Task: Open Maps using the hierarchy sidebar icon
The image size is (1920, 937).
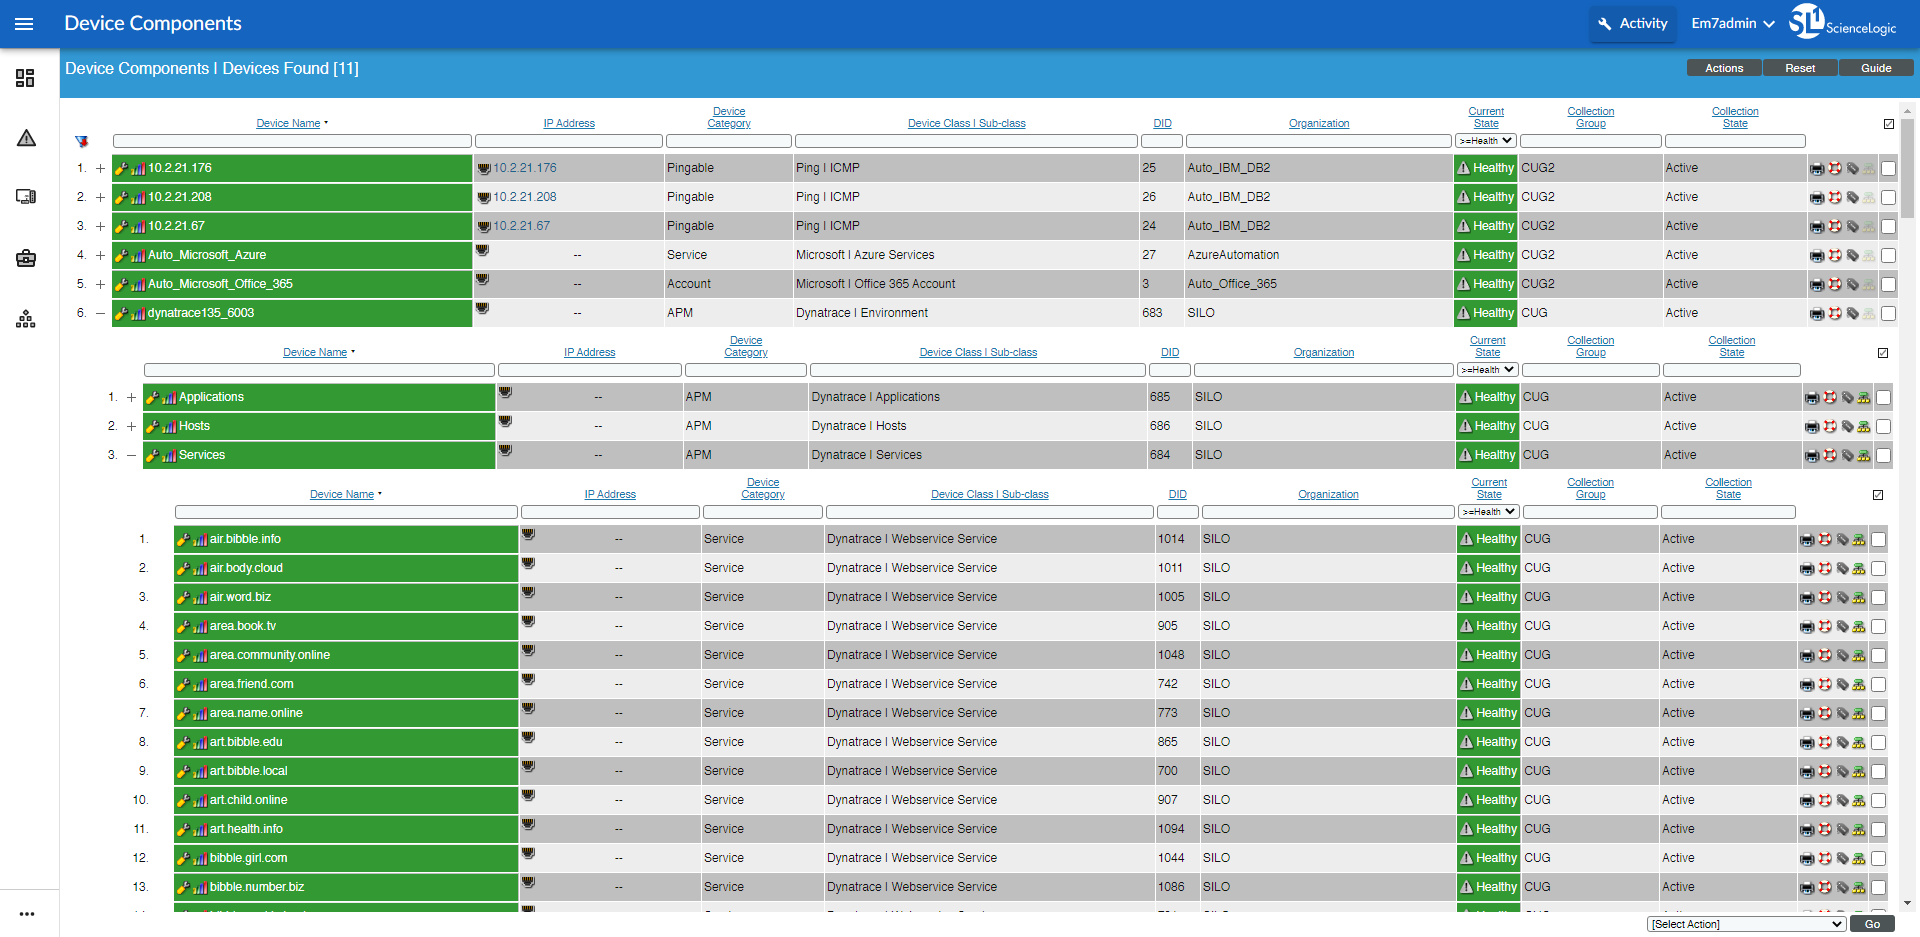Action: [x=25, y=319]
